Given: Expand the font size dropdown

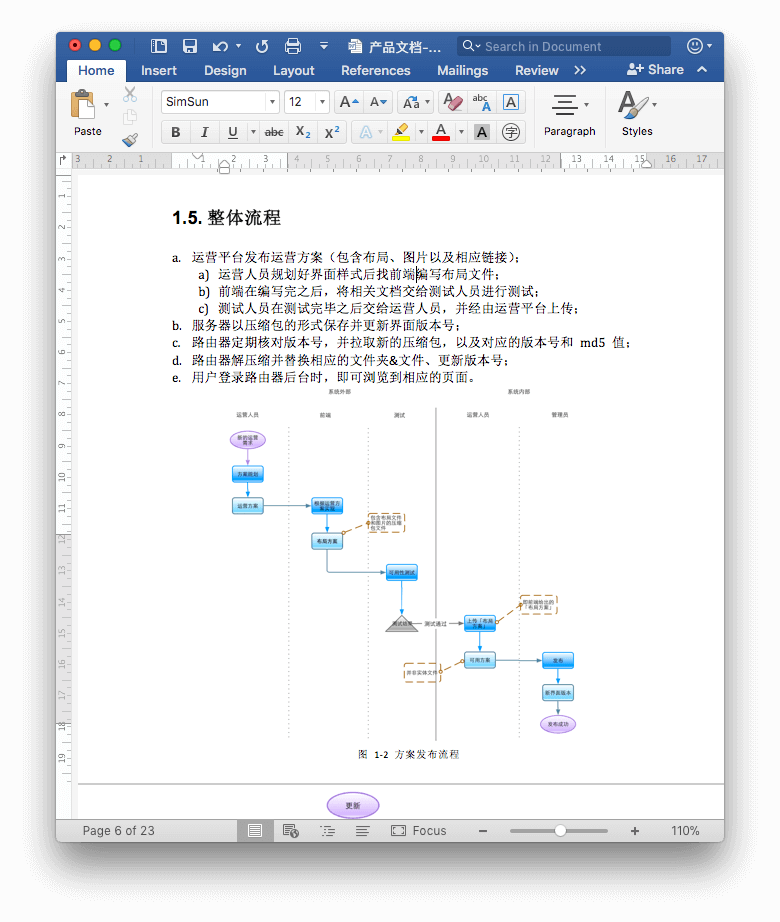Looking at the screenshot, I should point(321,102).
